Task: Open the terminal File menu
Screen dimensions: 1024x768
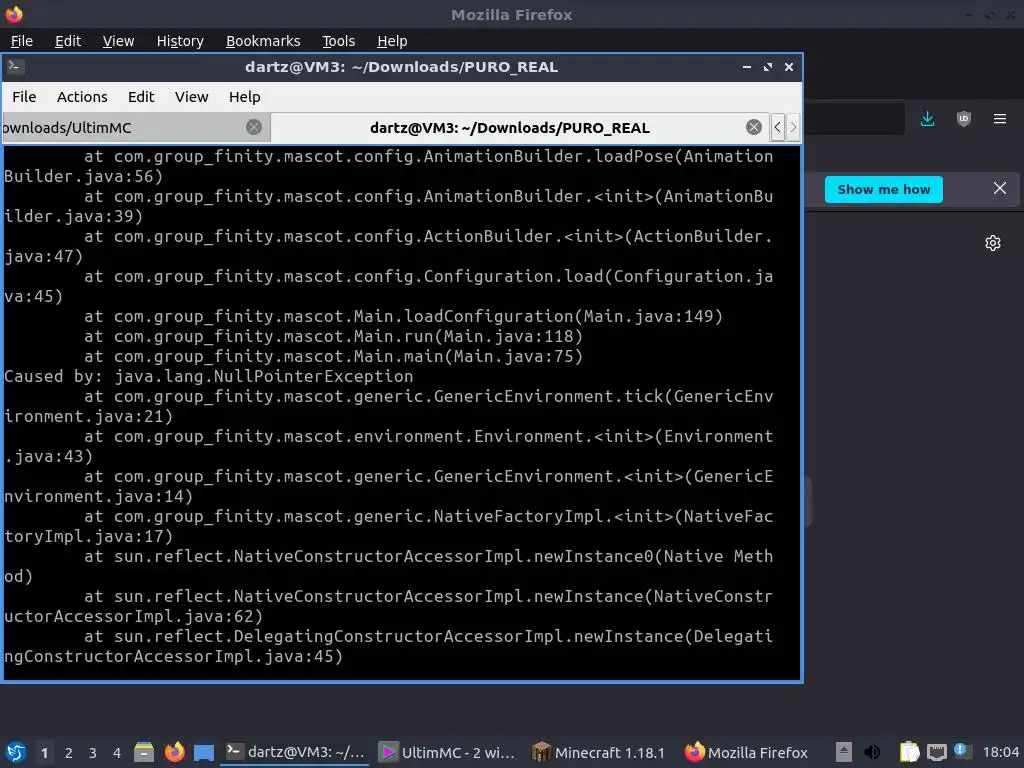Action: 24,97
